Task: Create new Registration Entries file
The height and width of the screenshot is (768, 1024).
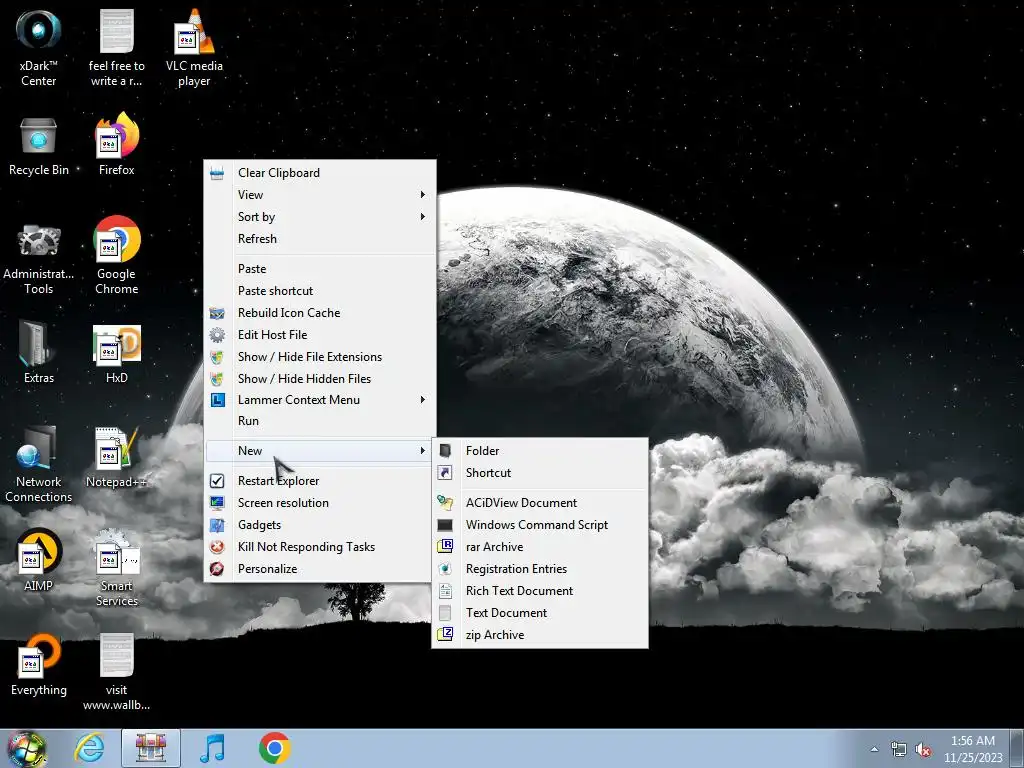Action: (x=540, y=569)
